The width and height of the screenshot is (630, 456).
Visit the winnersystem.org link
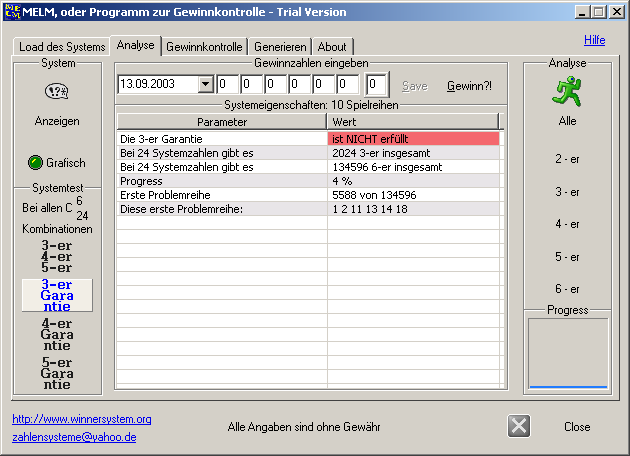click(x=82, y=419)
